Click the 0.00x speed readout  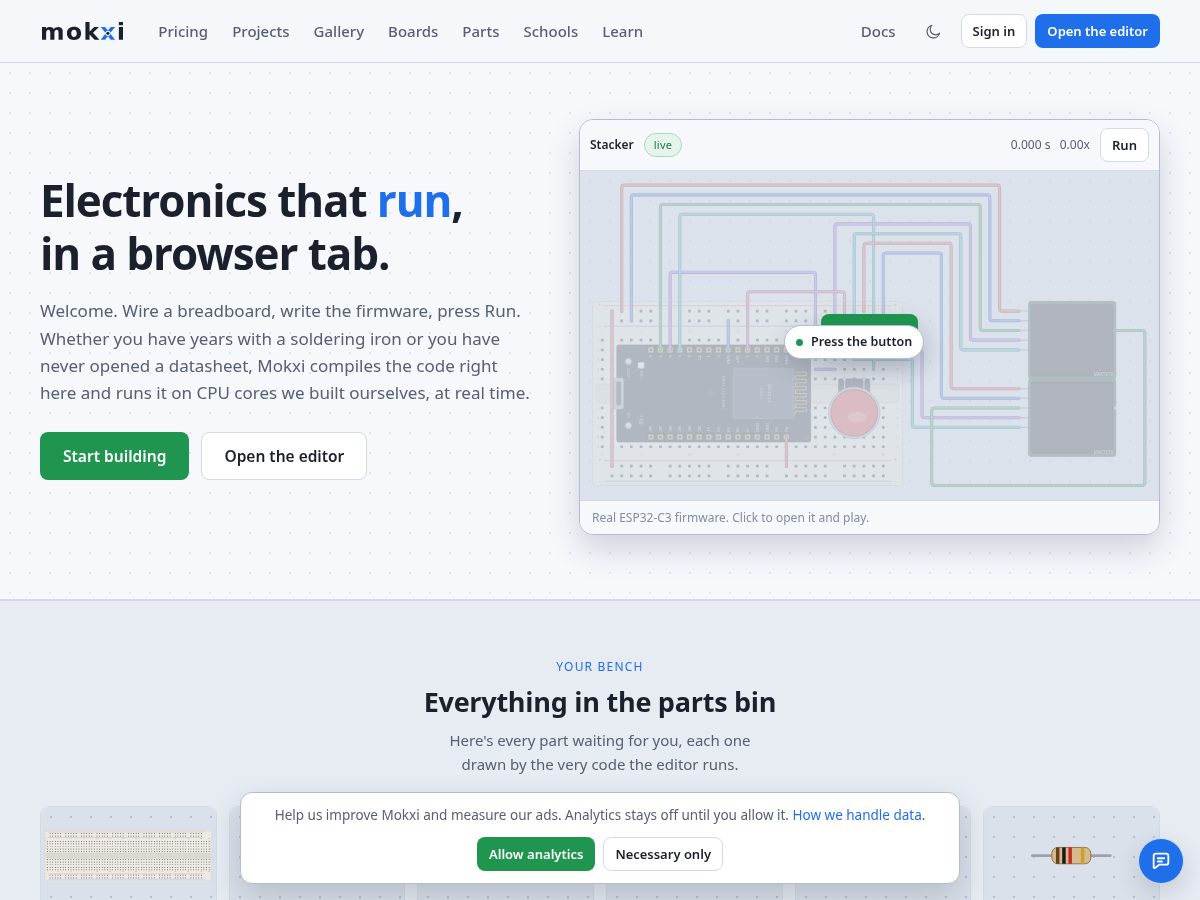(1074, 145)
